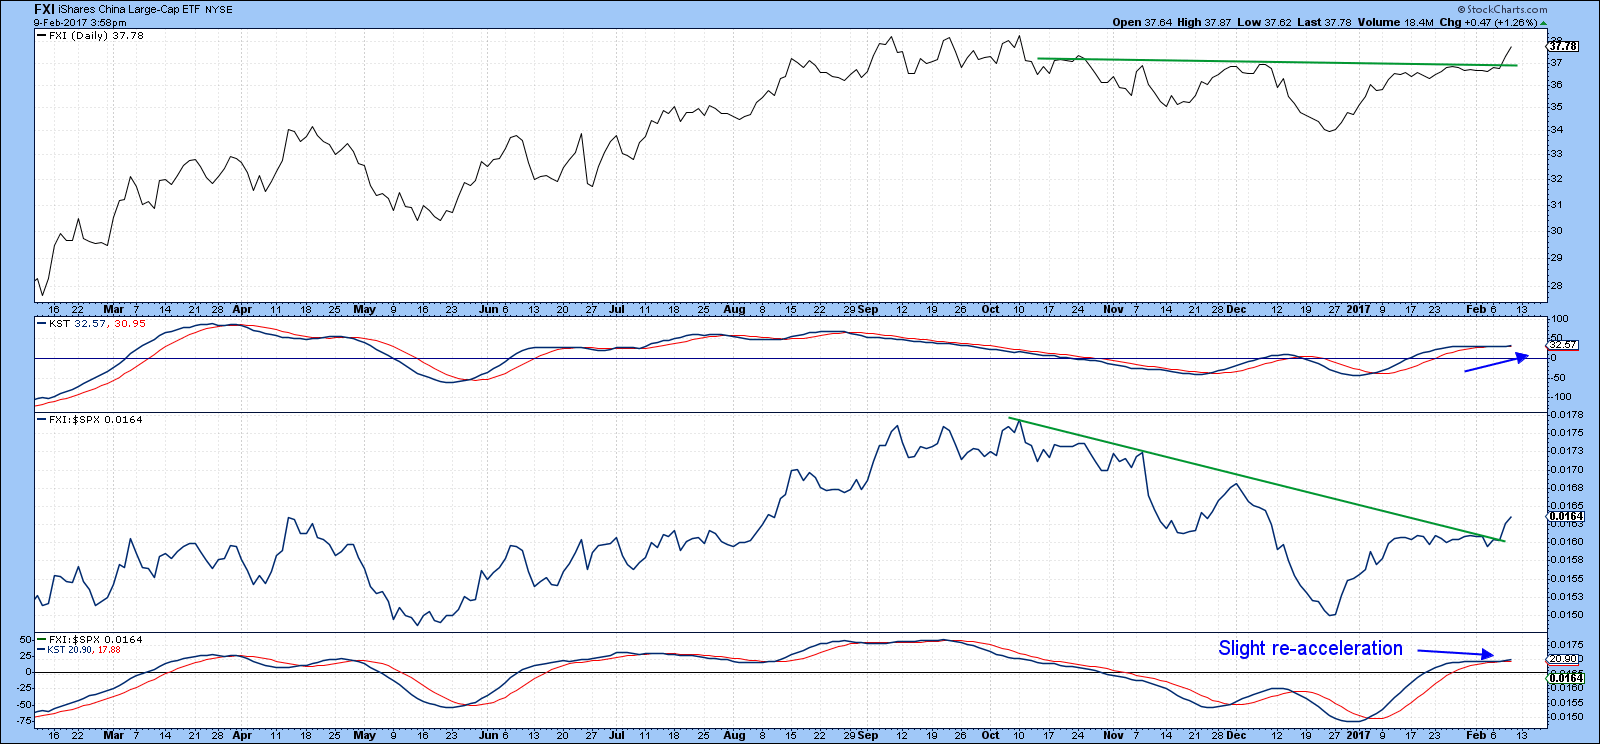Click the 37.78 last-price tag on the price axis
The height and width of the screenshot is (744, 1600).
[1563, 46]
